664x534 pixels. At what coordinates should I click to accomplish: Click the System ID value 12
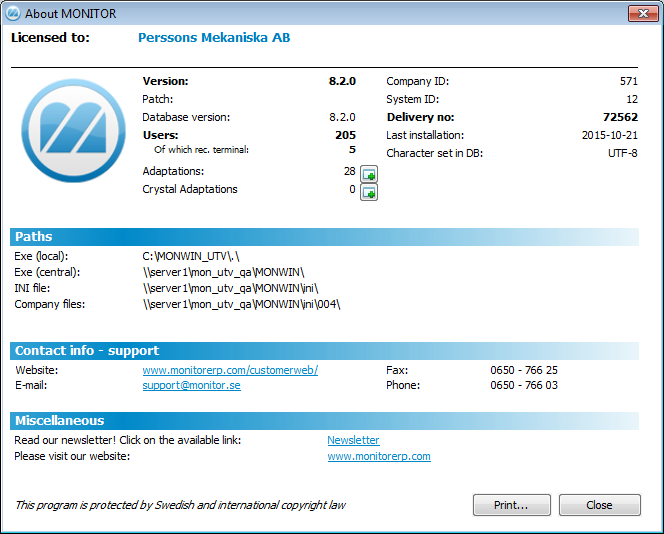632,99
